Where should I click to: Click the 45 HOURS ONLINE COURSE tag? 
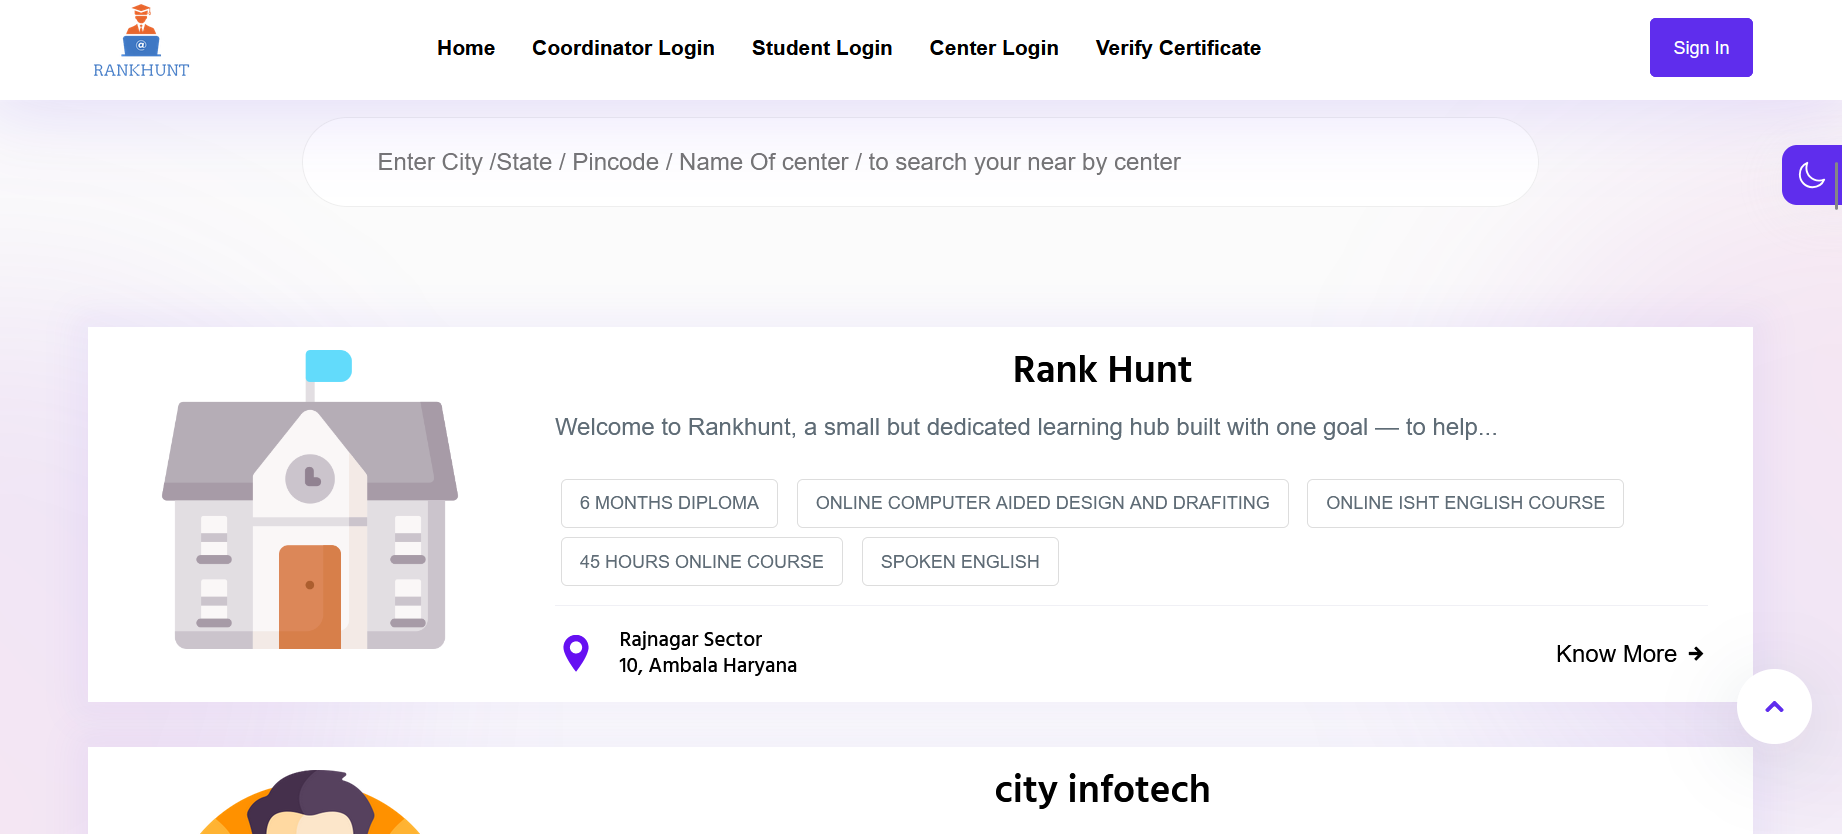pyautogui.click(x=701, y=562)
